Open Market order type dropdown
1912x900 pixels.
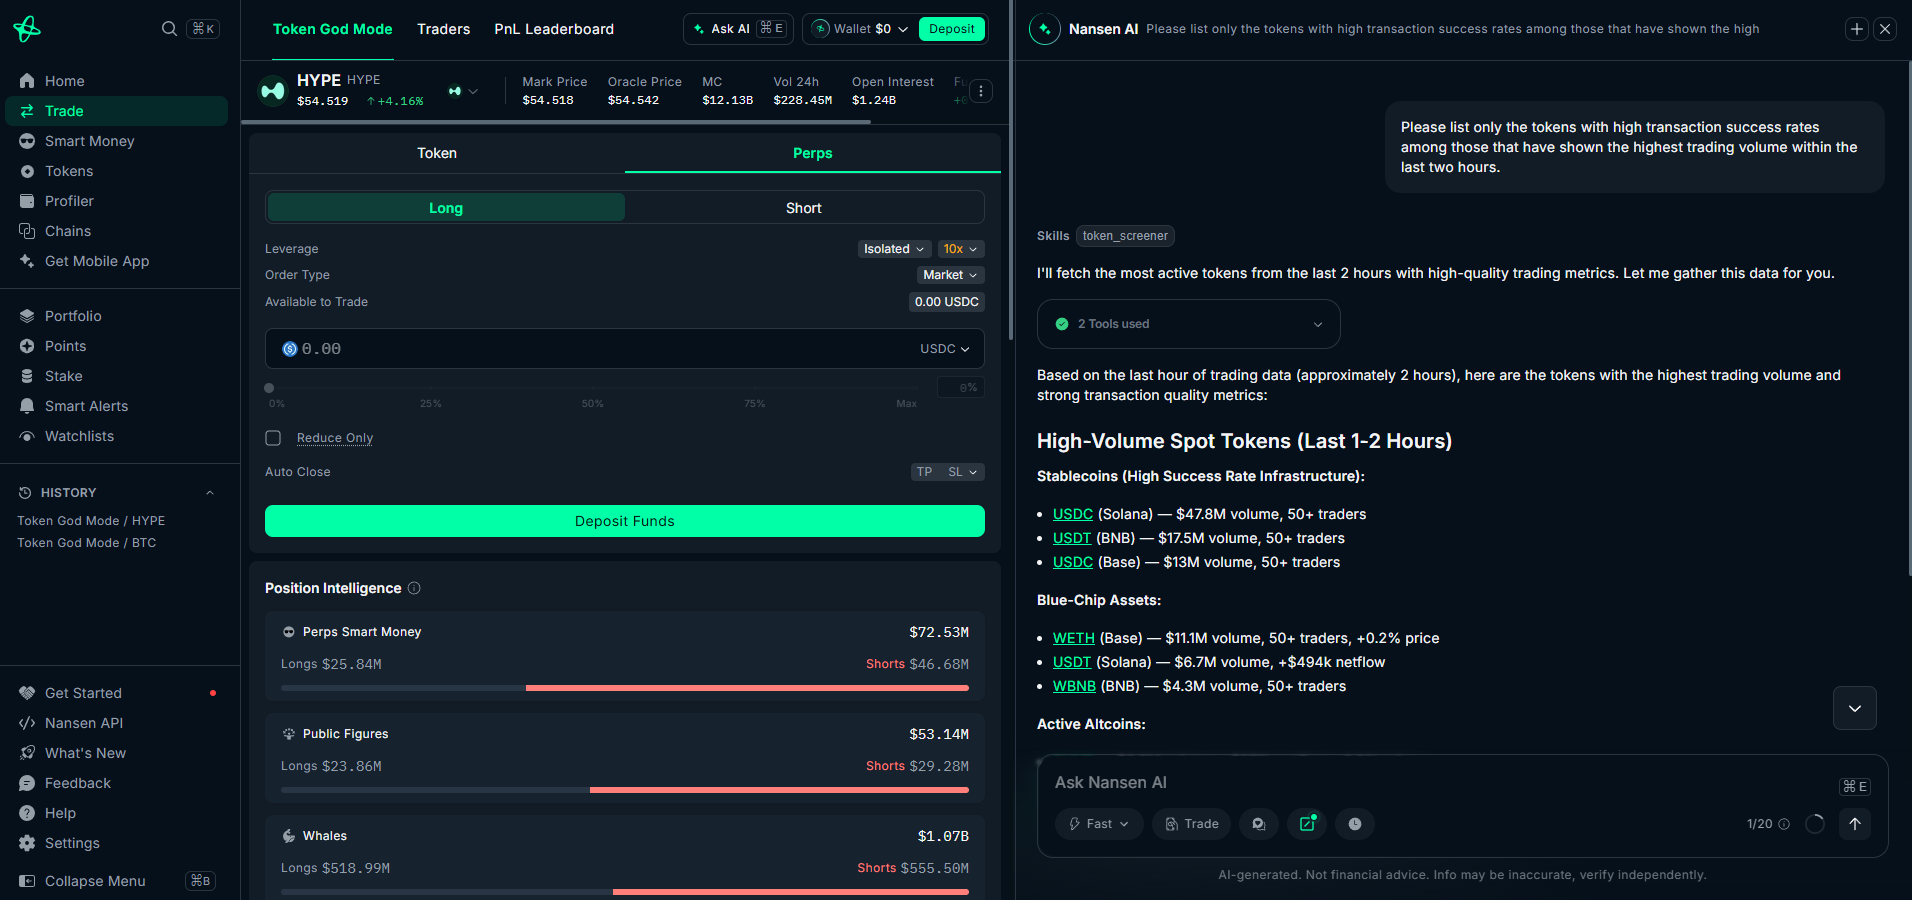click(x=951, y=275)
